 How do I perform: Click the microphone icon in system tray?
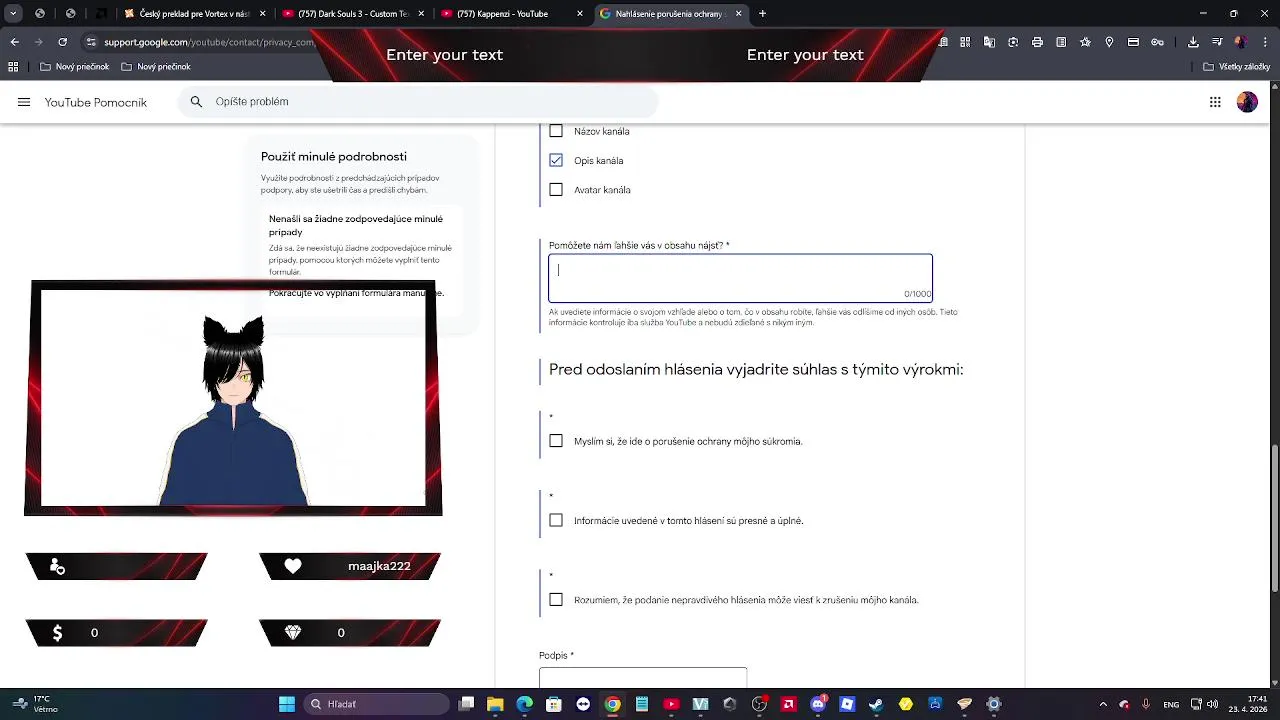click(1146, 704)
